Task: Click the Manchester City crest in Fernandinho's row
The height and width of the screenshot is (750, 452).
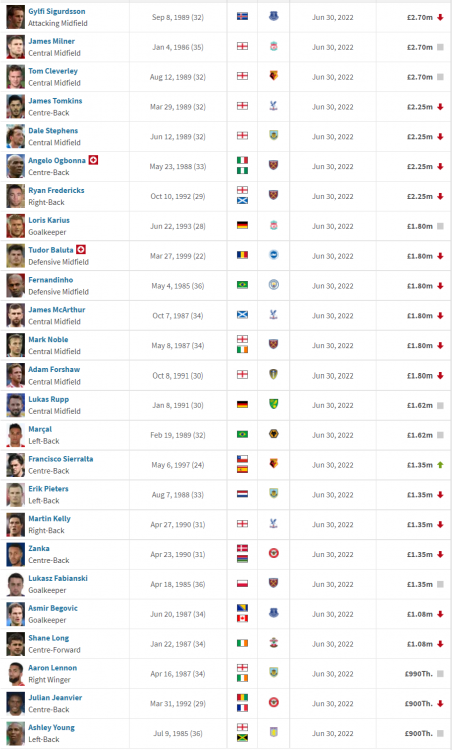Action: pyautogui.click(x=274, y=286)
